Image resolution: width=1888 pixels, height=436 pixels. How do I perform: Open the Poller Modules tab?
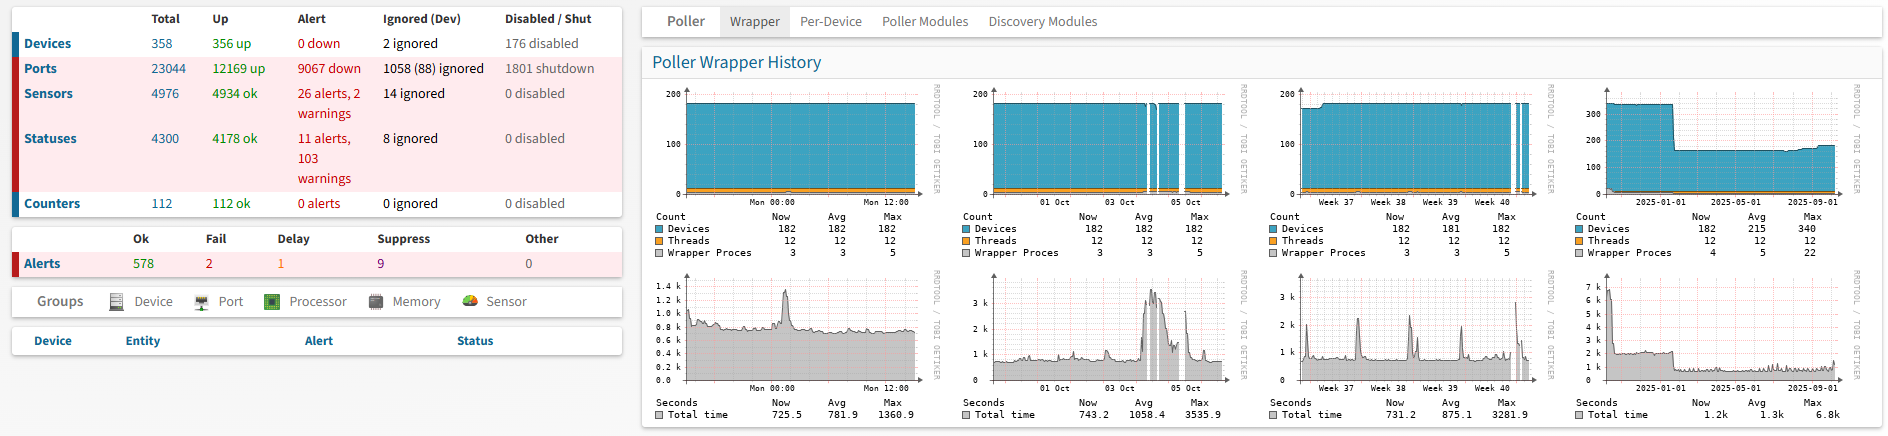(924, 22)
